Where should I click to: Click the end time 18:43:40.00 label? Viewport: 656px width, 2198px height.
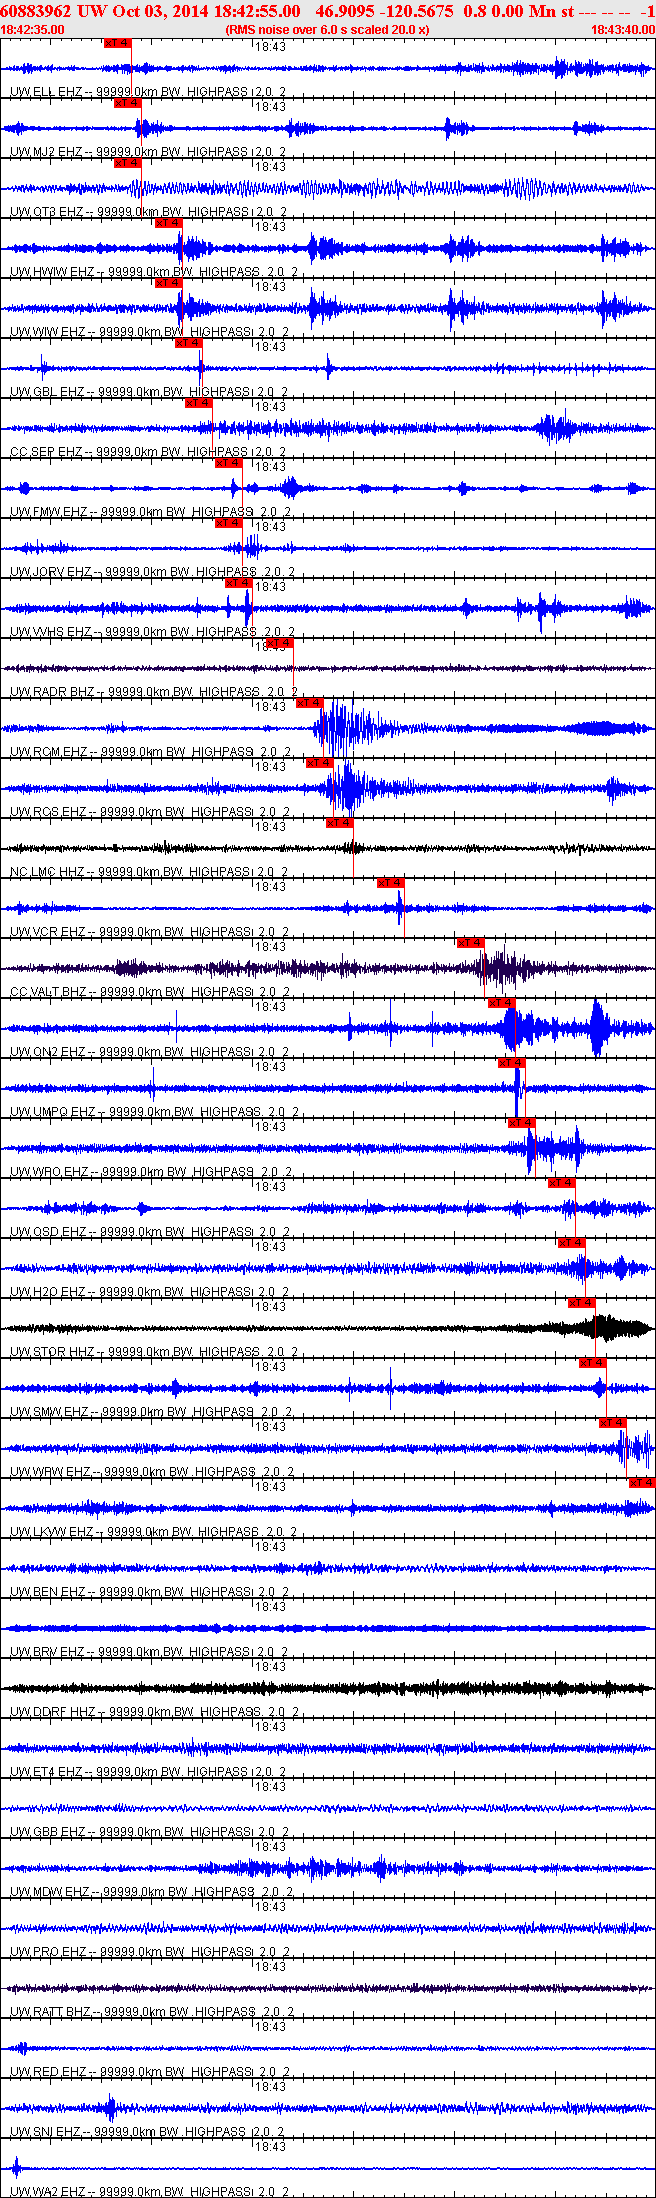tap(623, 30)
